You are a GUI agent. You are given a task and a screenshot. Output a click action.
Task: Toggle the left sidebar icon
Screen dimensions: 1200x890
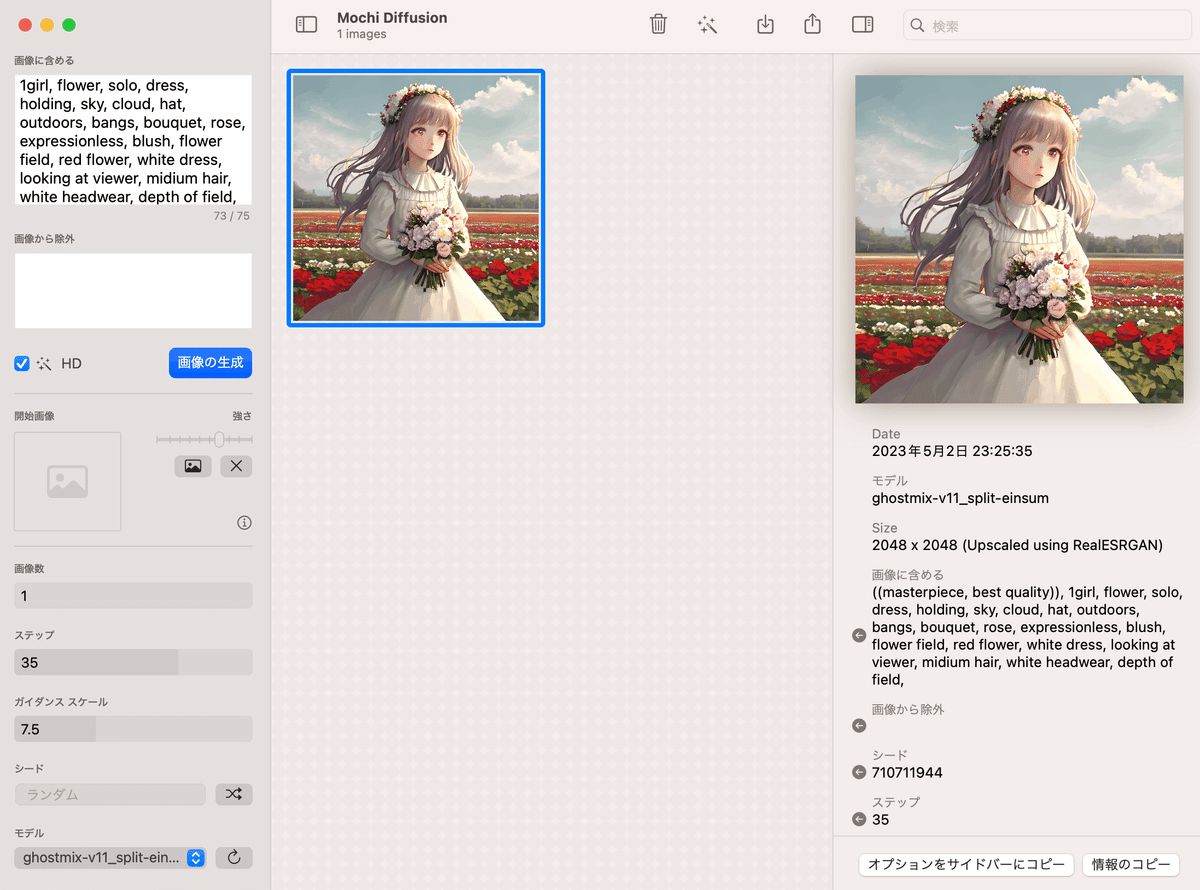[306, 25]
